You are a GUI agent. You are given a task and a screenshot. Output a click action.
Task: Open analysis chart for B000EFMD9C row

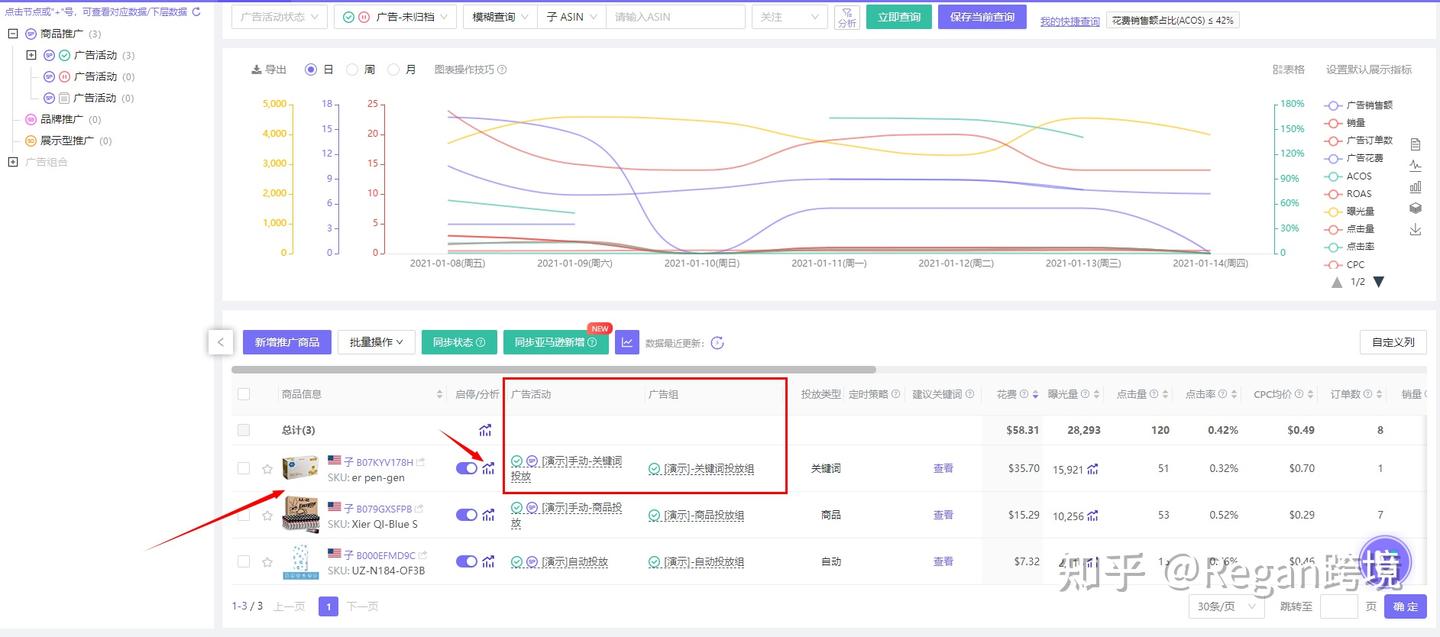(x=489, y=561)
